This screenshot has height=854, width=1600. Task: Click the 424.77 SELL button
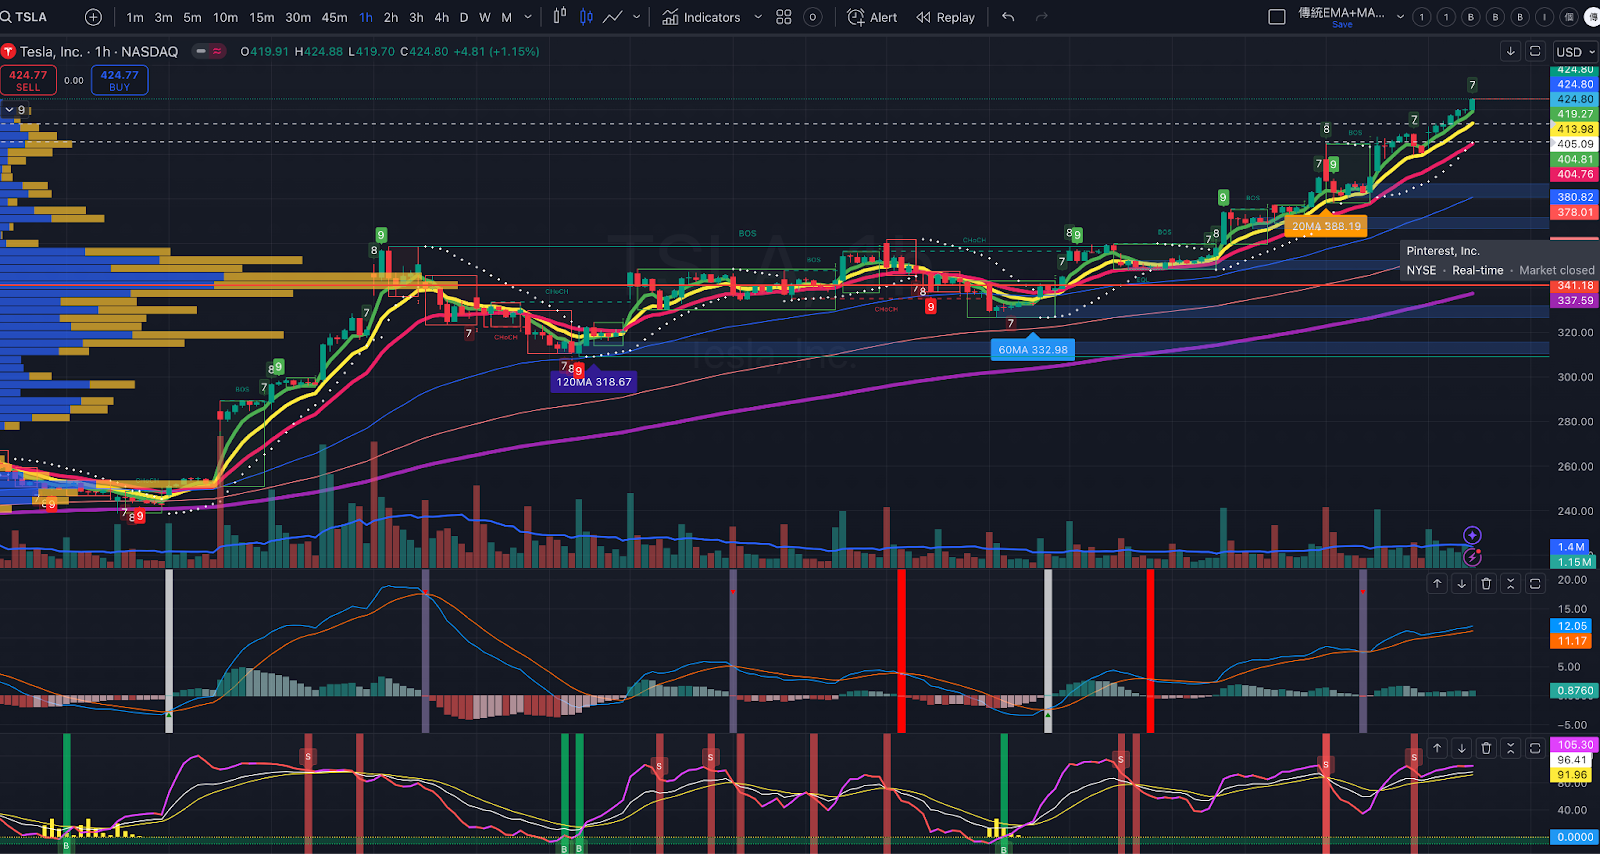coord(28,80)
